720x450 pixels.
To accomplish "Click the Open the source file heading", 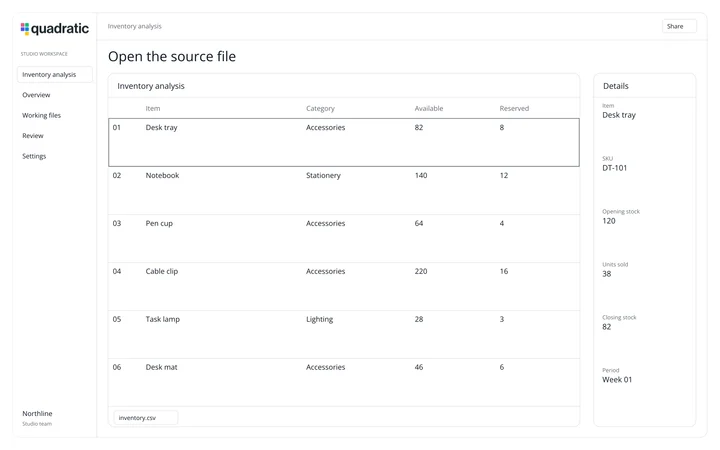I will click(172, 56).
